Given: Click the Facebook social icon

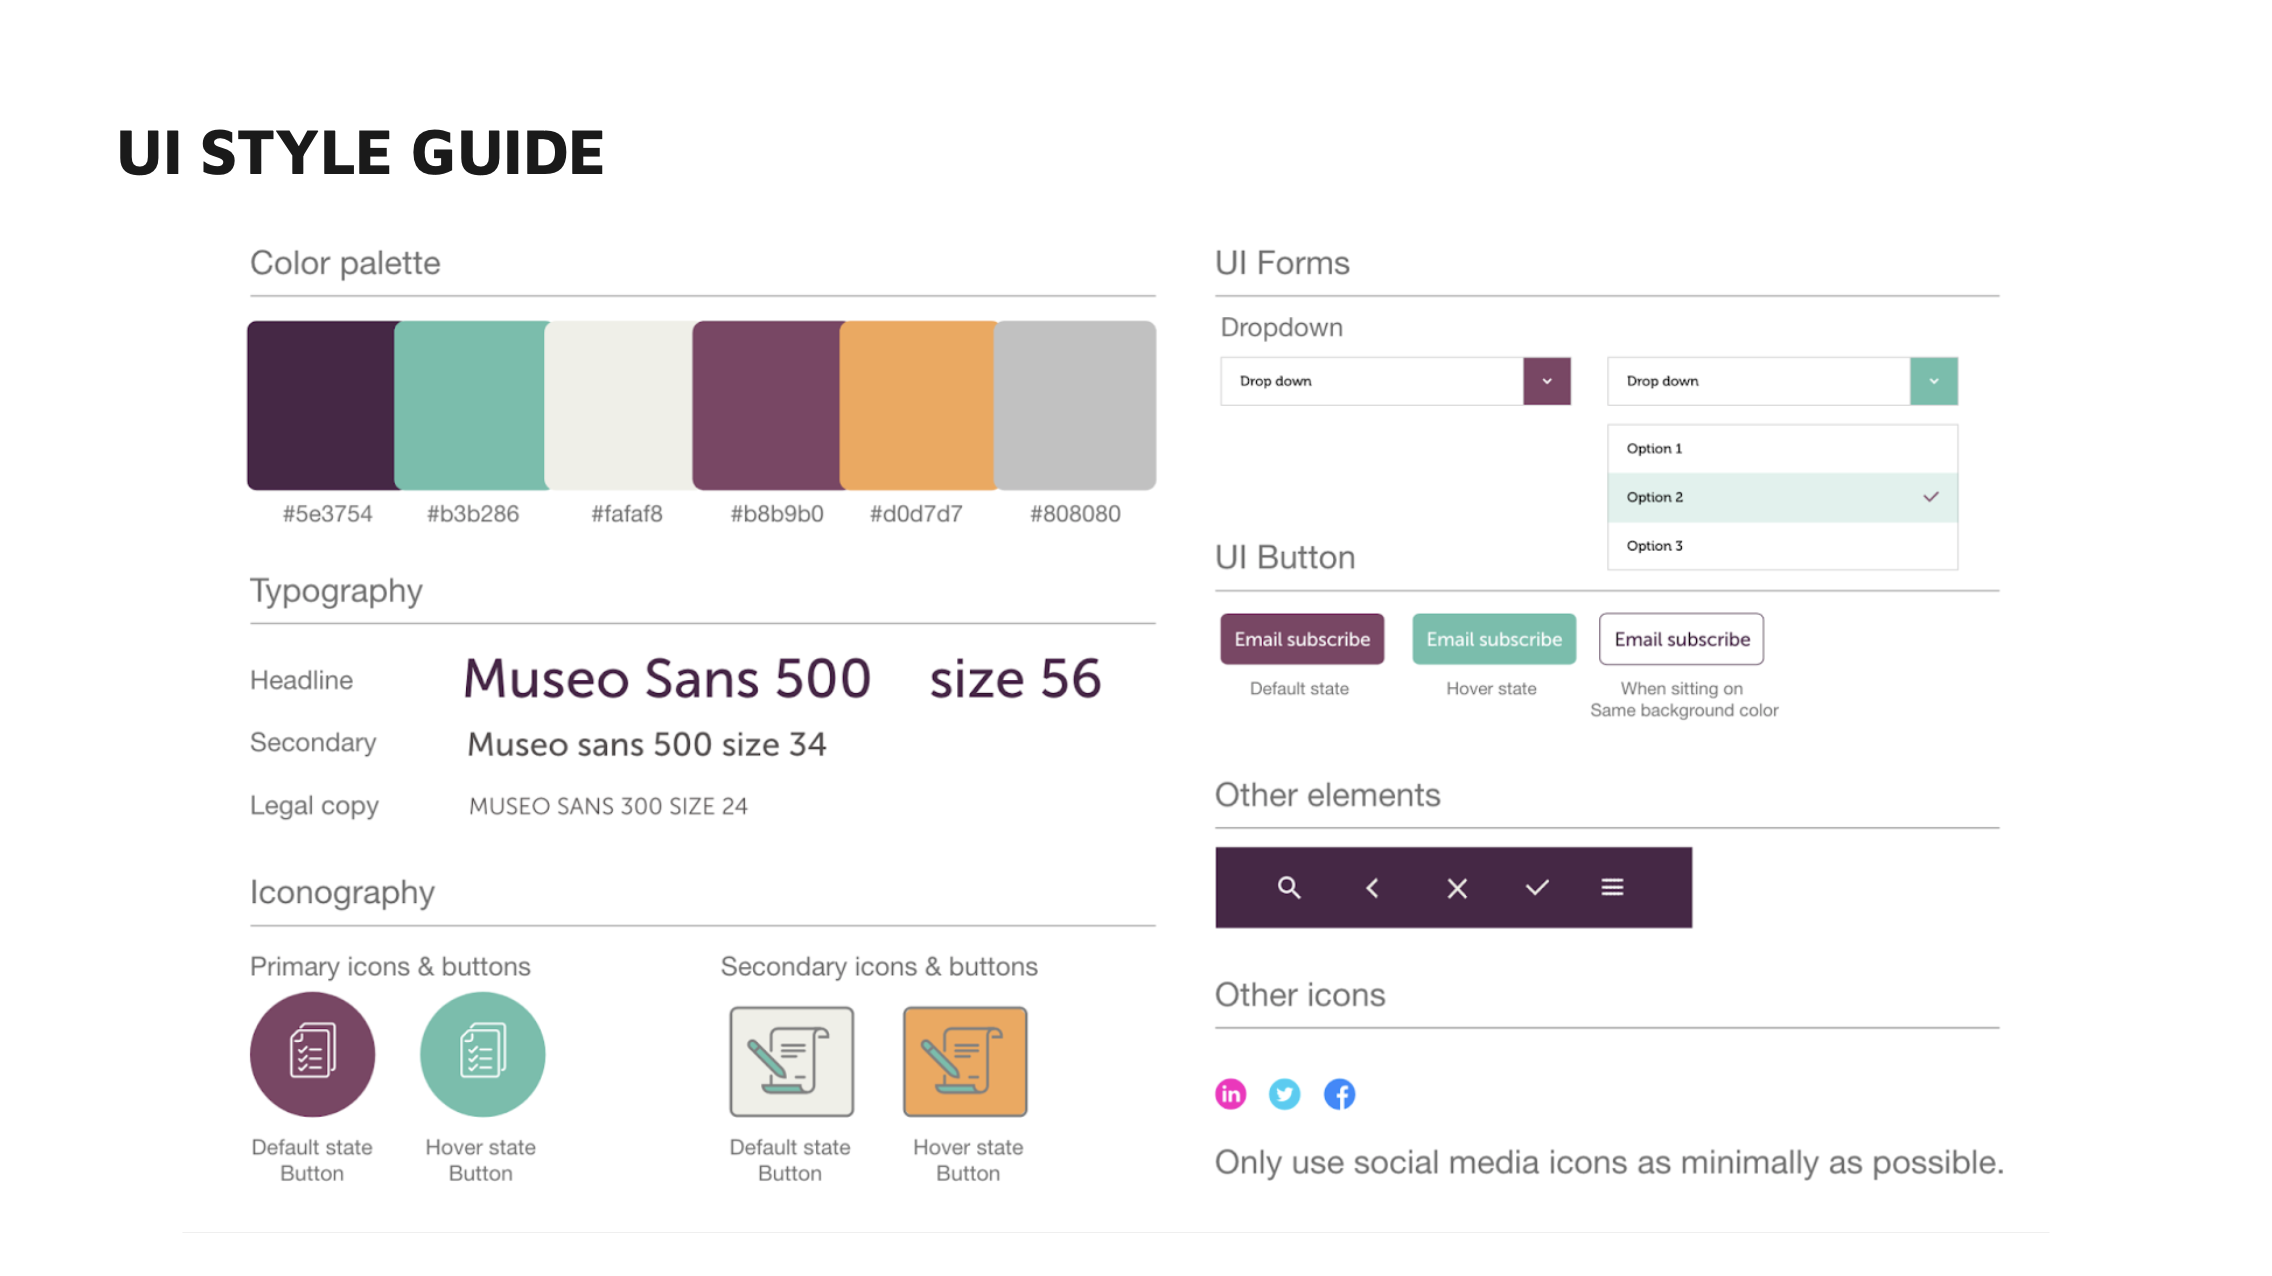Looking at the screenshot, I should click(1339, 1094).
